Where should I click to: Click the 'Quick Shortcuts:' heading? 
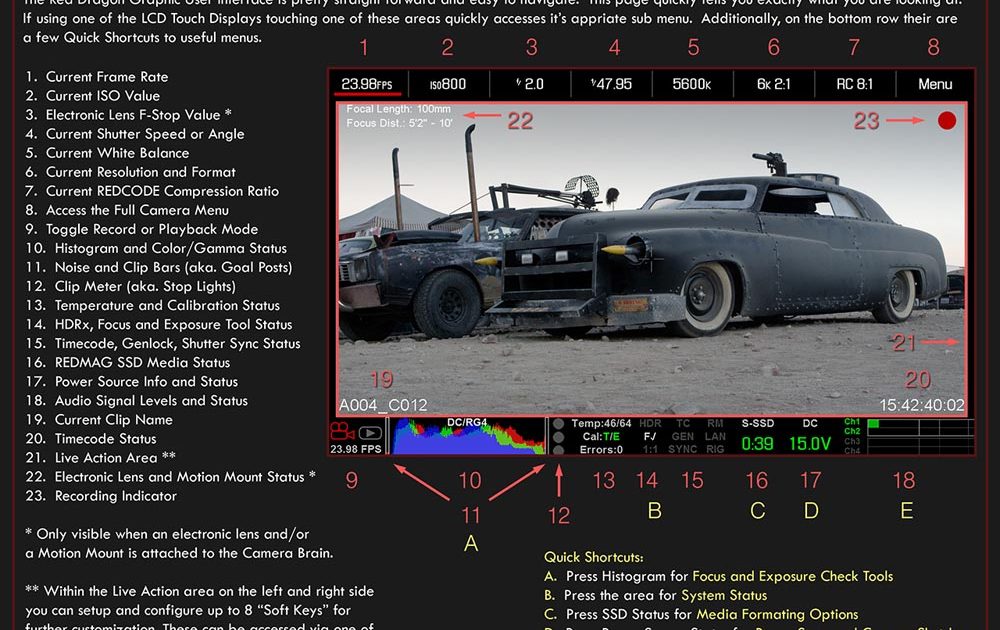click(593, 557)
